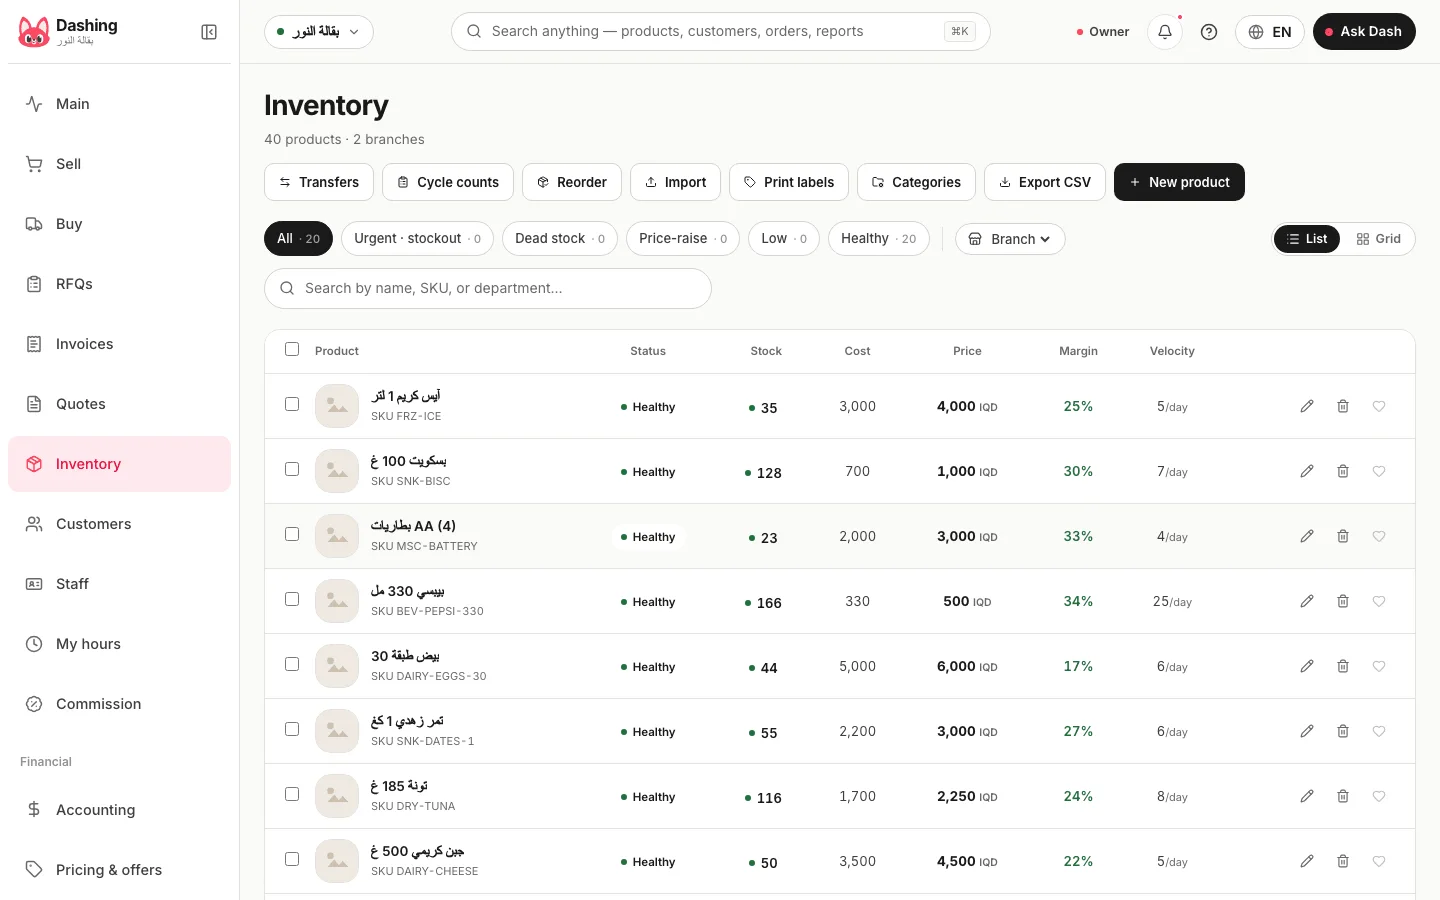Image resolution: width=1440 pixels, height=900 pixels.
Task: Toggle the select-all products checkbox in header
Action: pos(292,349)
